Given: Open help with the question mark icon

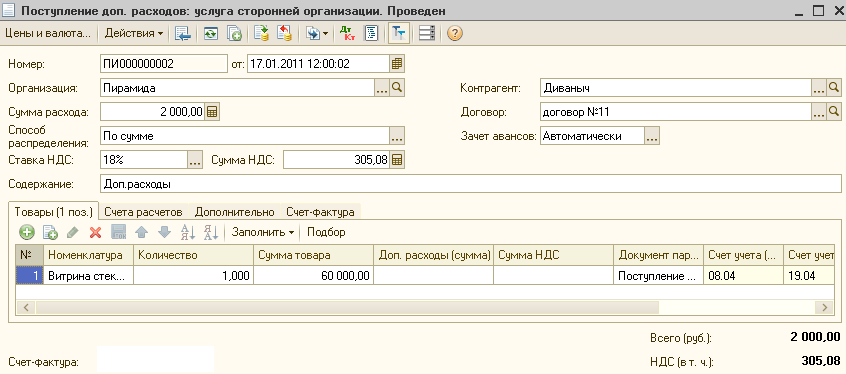Looking at the screenshot, I should tap(455, 33).
